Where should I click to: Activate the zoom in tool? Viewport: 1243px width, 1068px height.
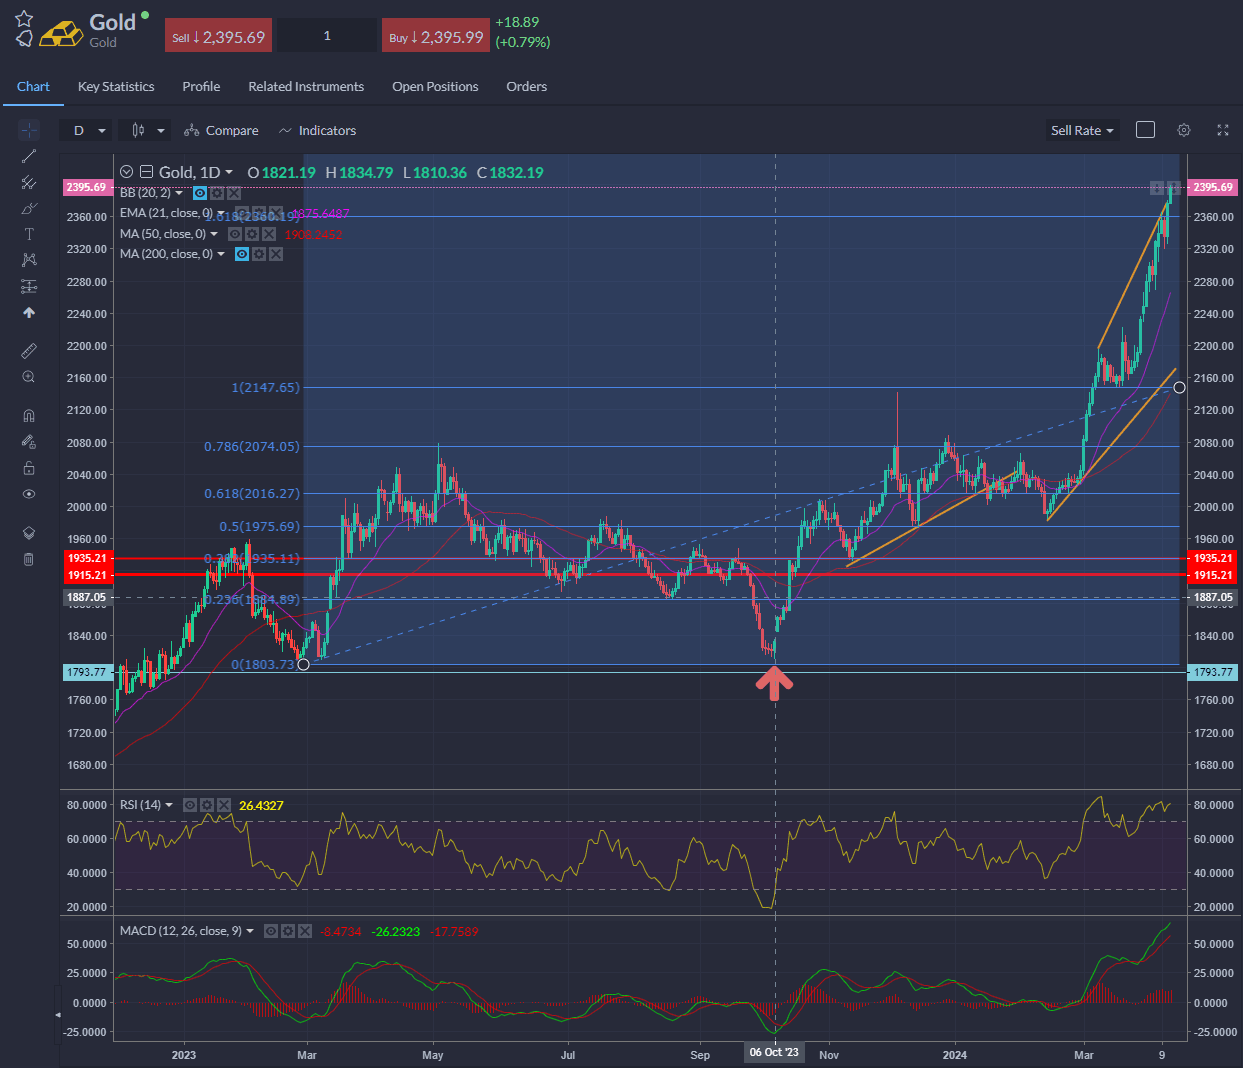(29, 377)
